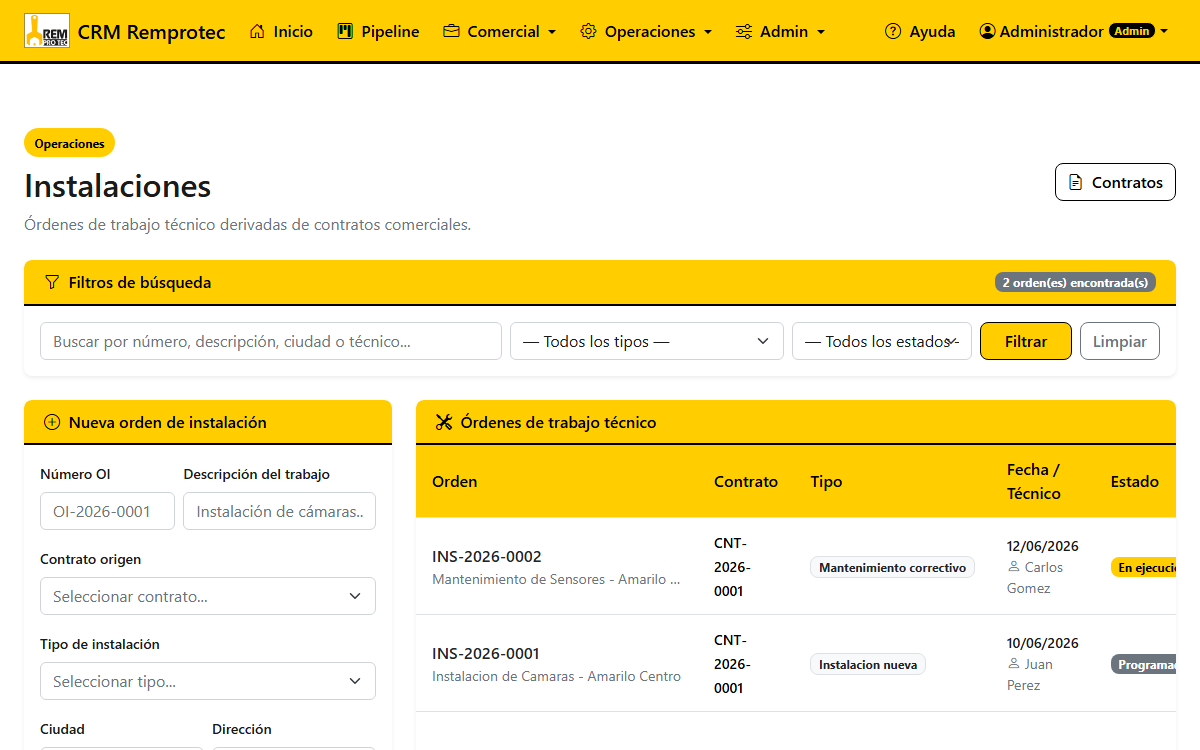Go to Inicio in the navbar
Viewport: 1200px width, 750px height.
tap(281, 32)
